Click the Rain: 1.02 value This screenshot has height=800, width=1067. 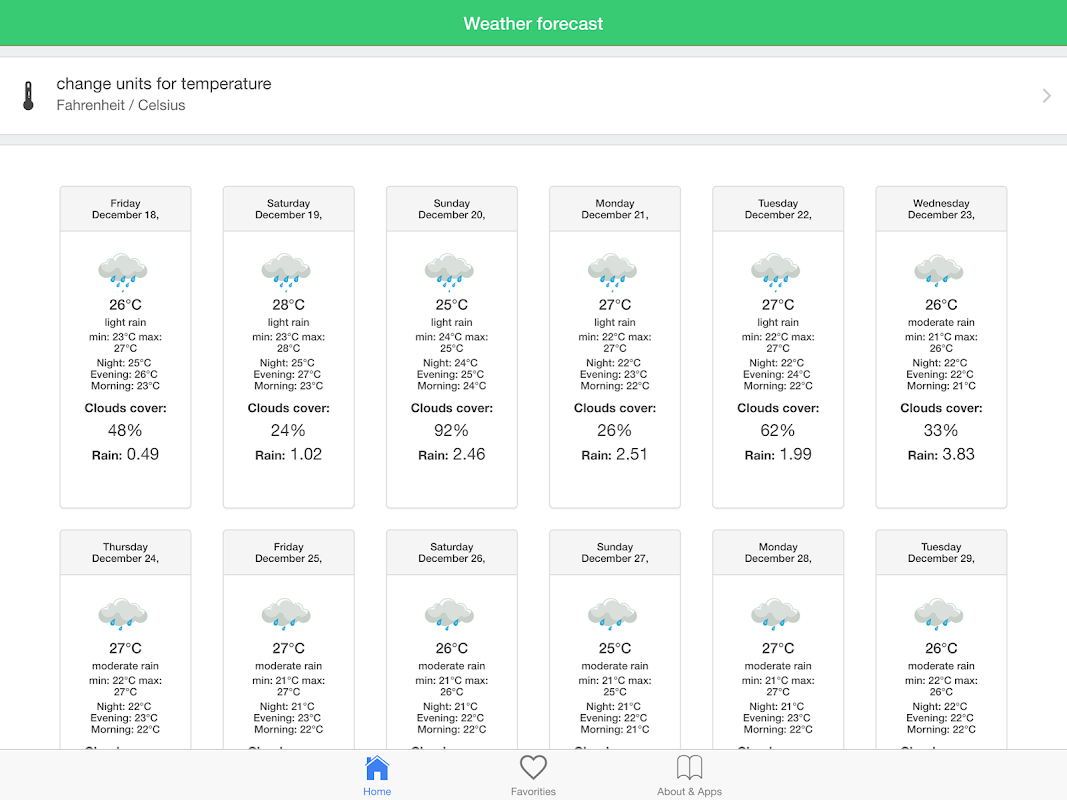pos(289,454)
